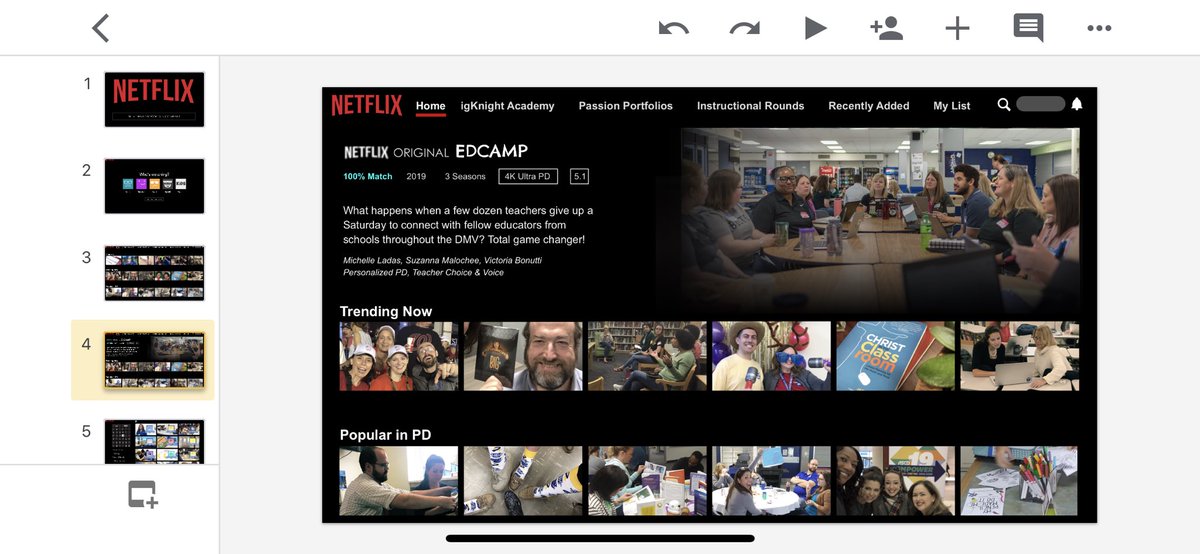Undo the last action
The image size is (1200, 554).
coord(673,28)
